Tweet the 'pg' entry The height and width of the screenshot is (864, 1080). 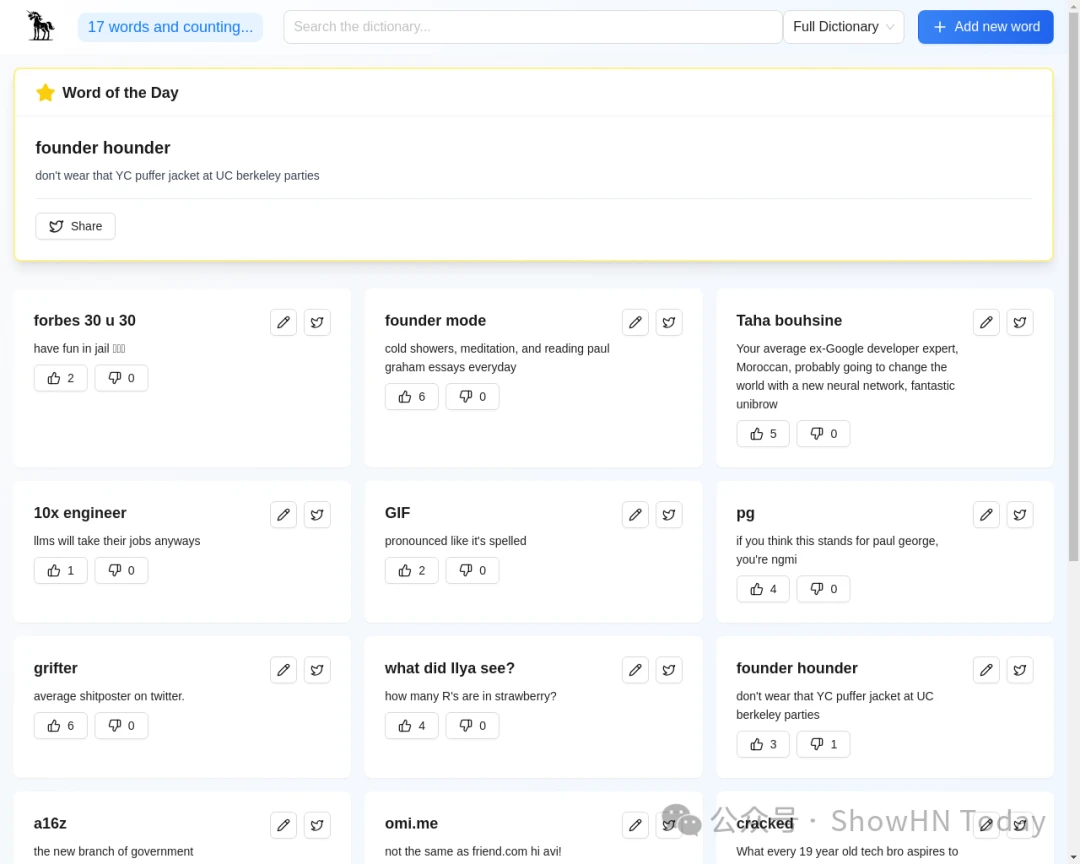click(x=1020, y=514)
